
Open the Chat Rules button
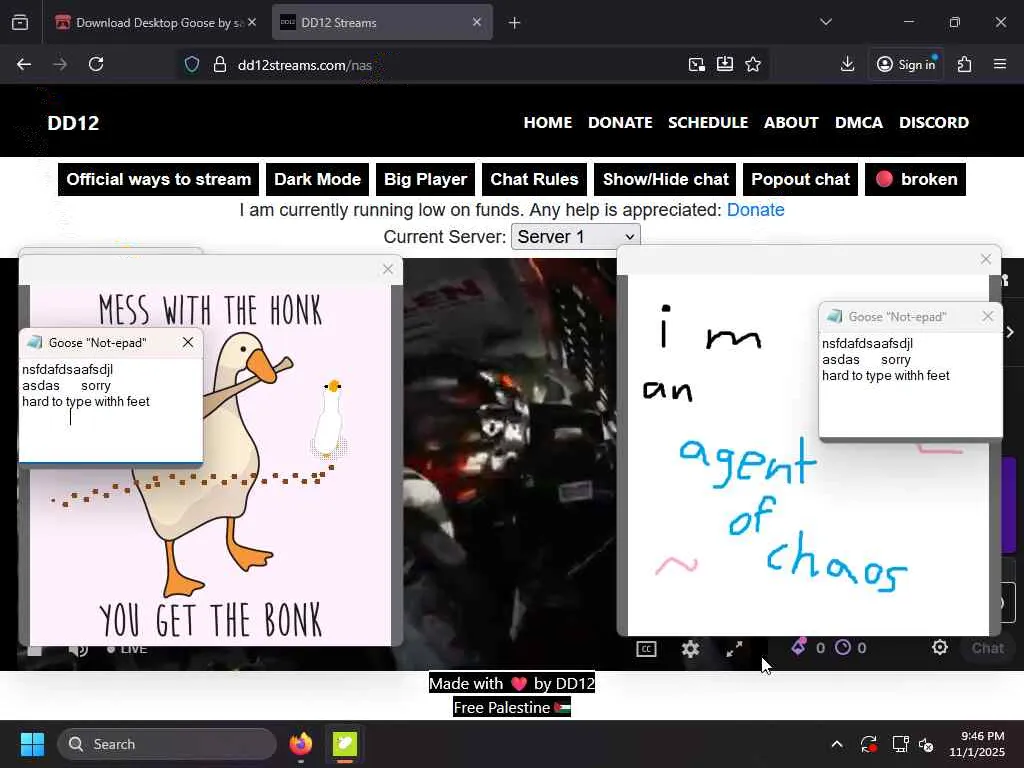coord(534,180)
